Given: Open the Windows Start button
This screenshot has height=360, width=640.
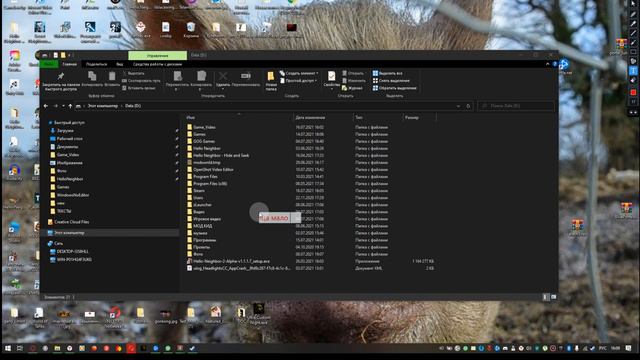Looking at the screenshot, I should pyautogui.click(x=8, y=348).
